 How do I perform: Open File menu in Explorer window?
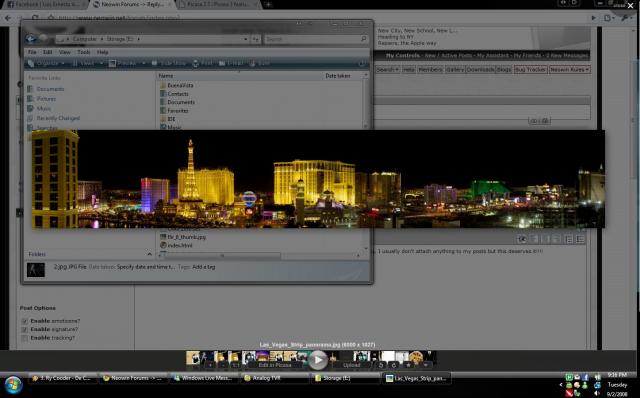pyautogui.click(x=32, y=52)
